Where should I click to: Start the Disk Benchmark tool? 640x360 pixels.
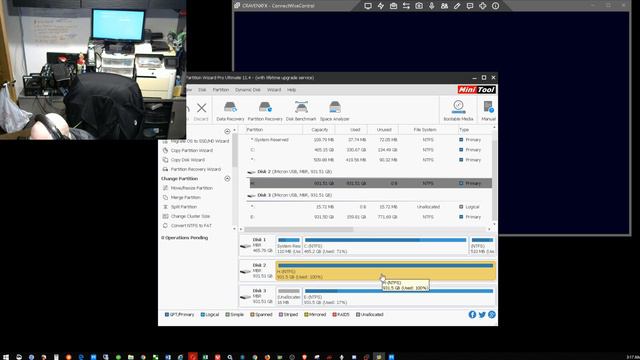coord(301,111)
